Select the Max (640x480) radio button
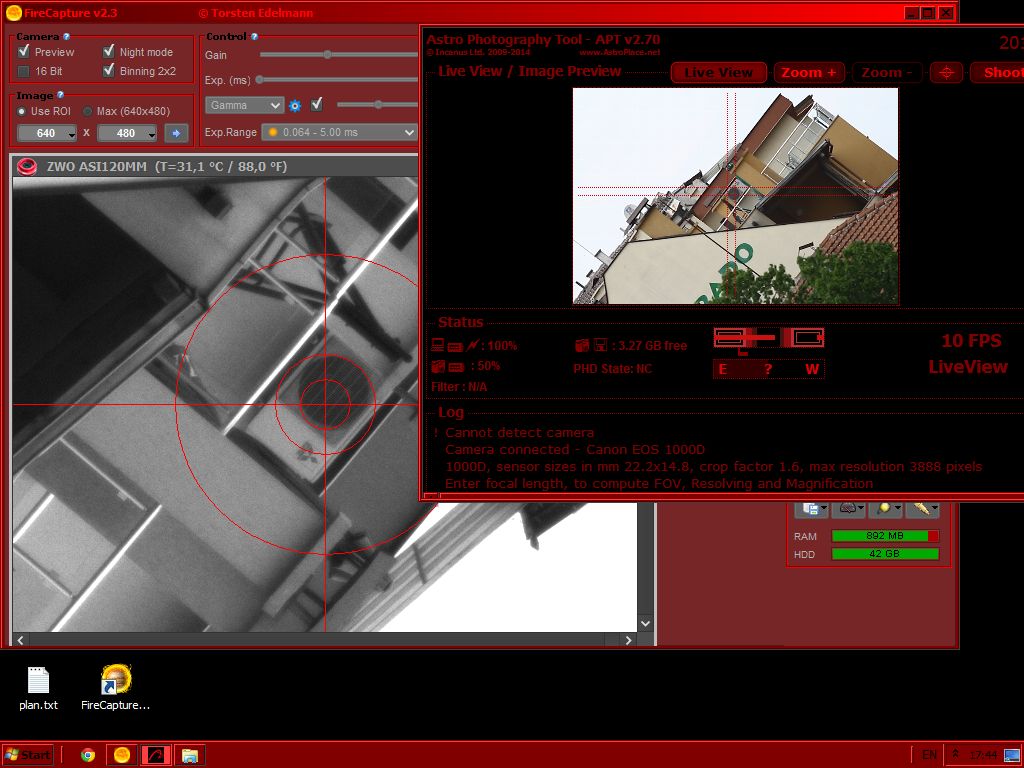 (x=88, y=111)
